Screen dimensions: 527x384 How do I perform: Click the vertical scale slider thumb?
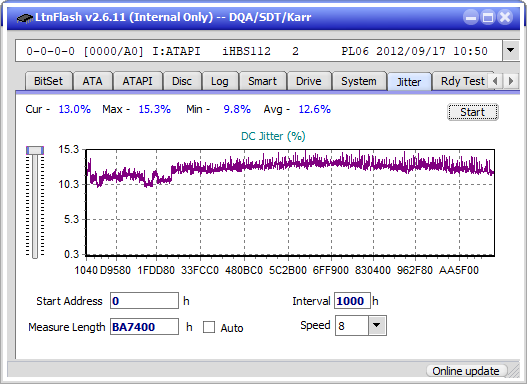35,150
